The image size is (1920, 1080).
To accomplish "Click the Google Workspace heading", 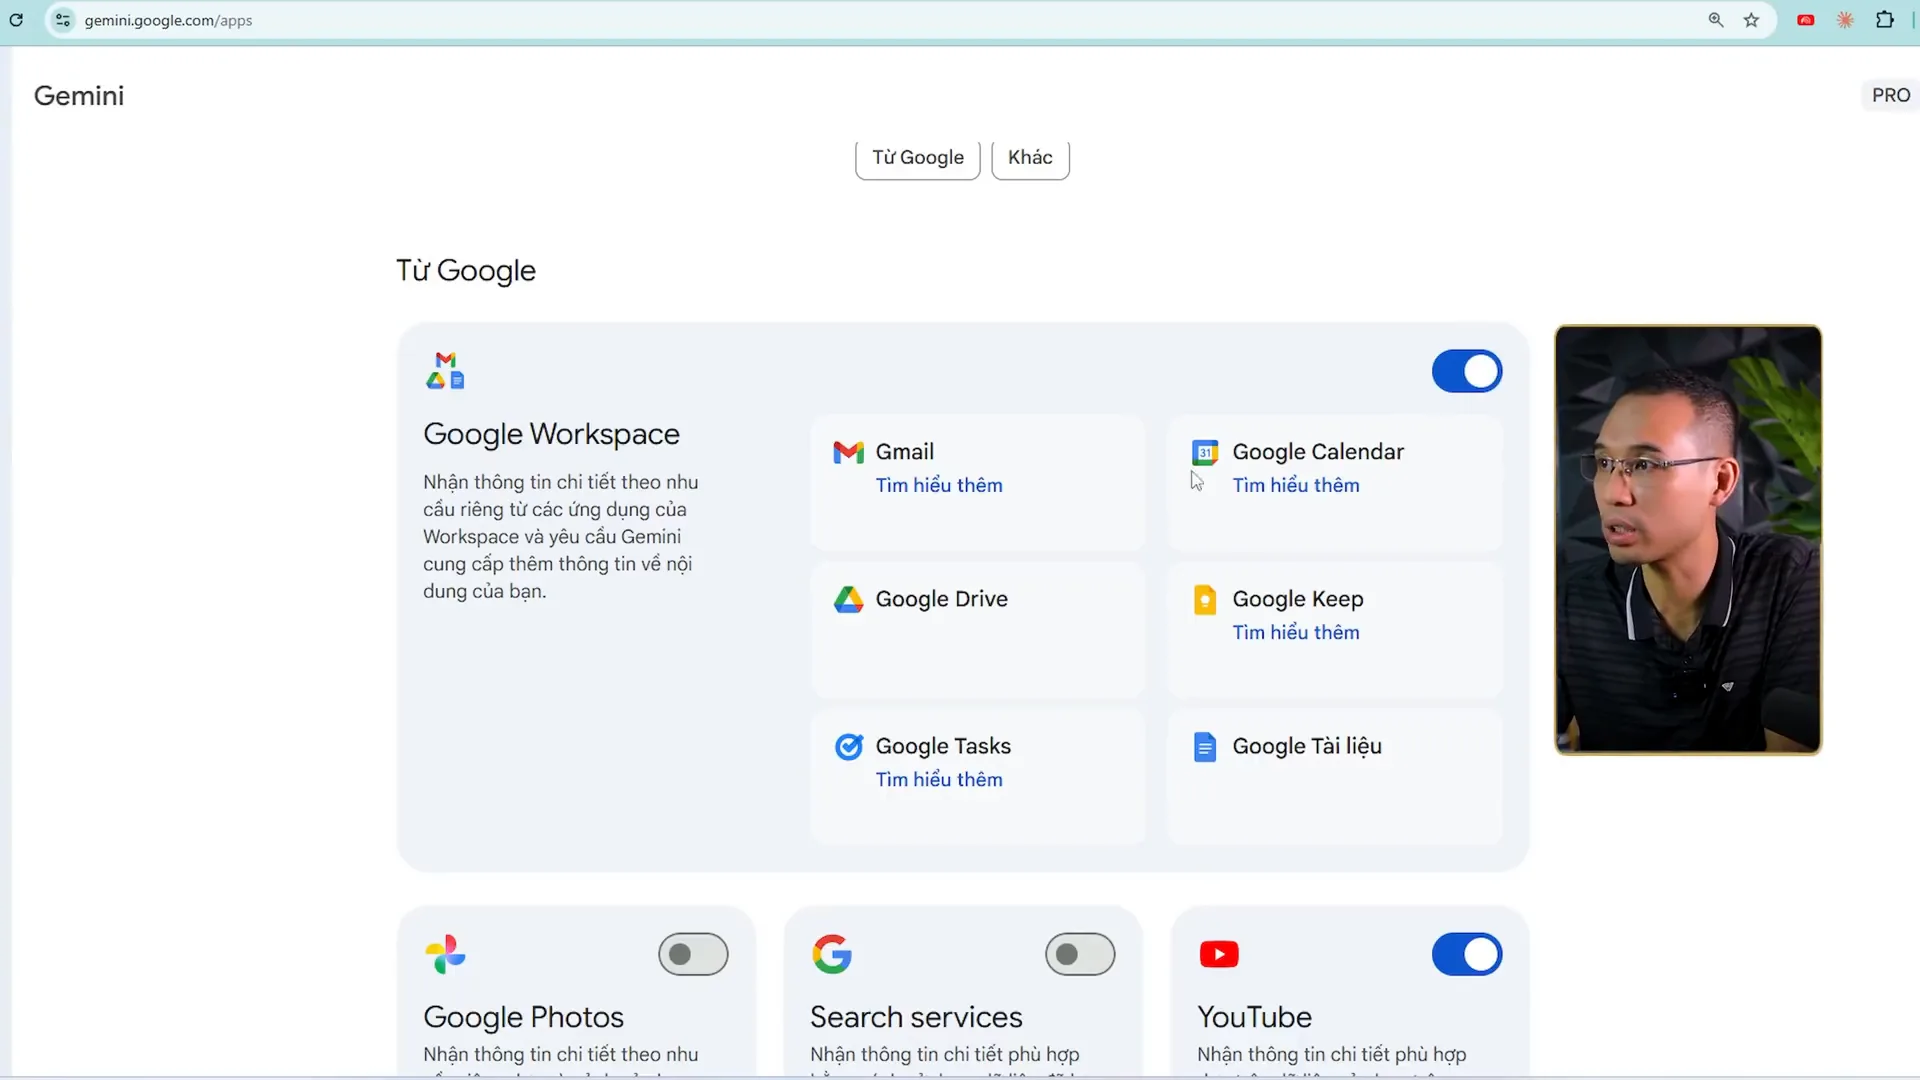I will (x=551, y=434).
